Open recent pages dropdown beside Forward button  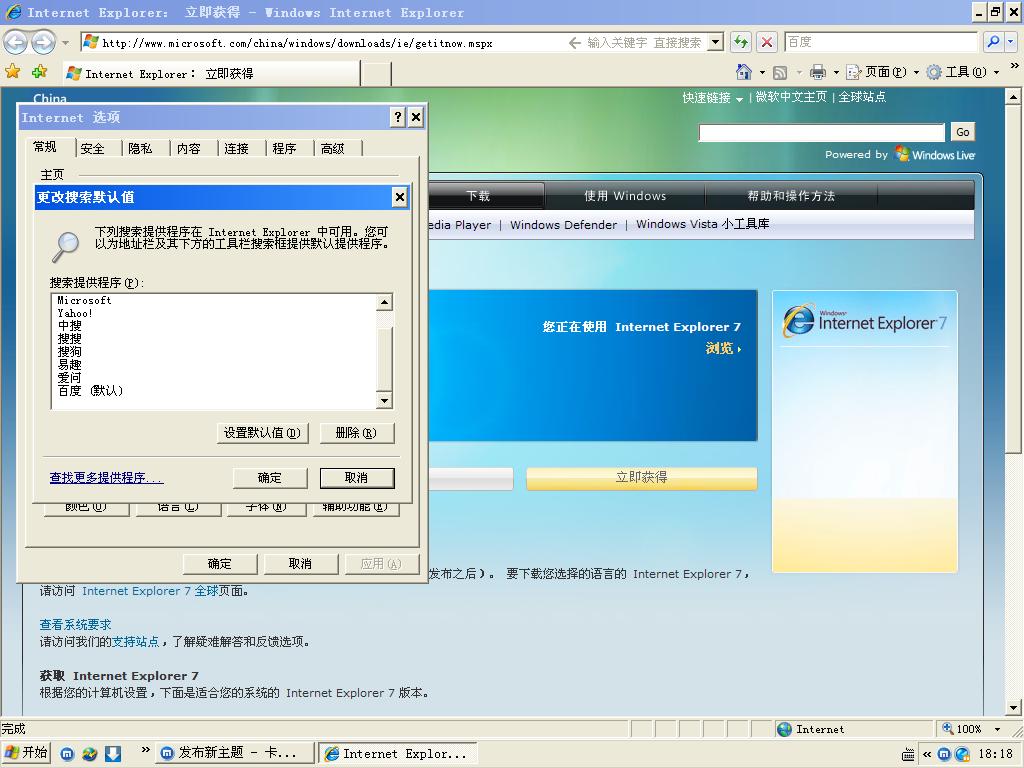[65, 43]
